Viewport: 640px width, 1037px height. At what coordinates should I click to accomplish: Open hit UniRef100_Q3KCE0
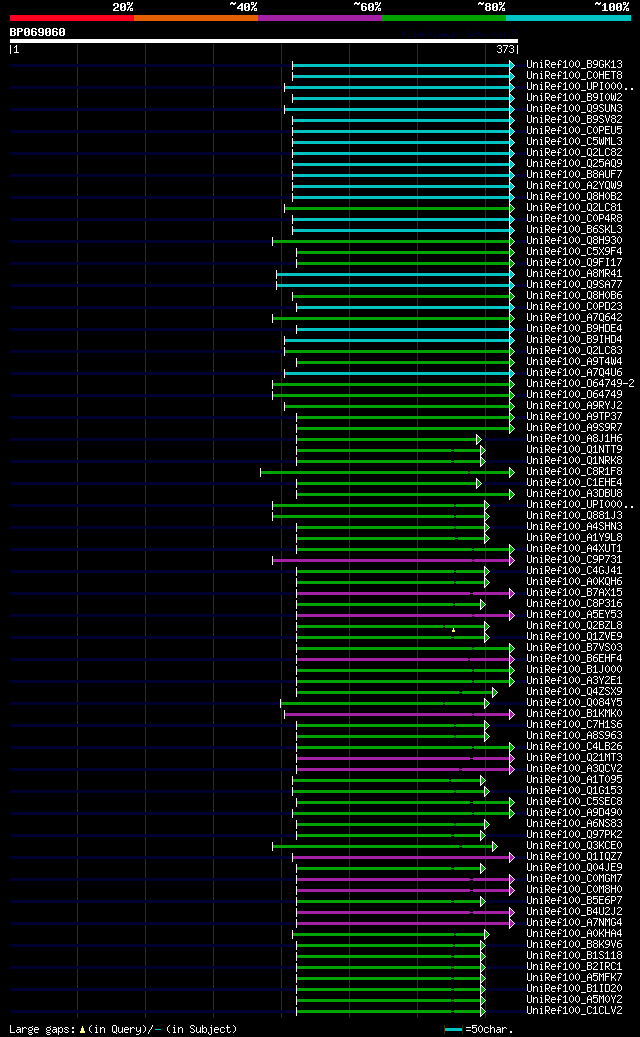click(575, 845)
